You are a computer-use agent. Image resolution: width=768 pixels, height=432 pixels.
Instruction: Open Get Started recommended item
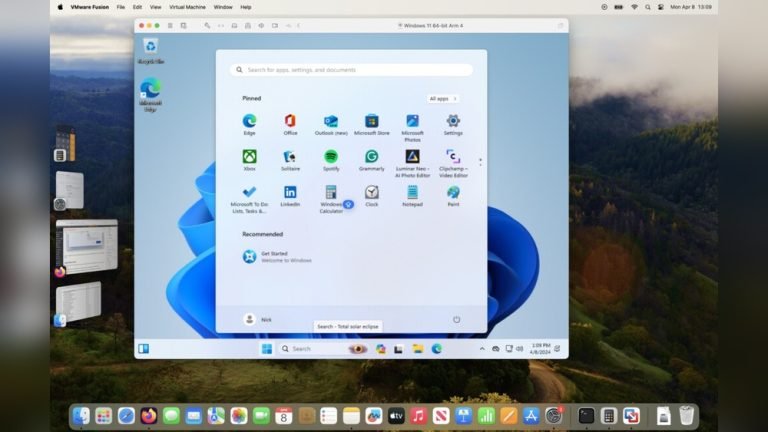278,257
